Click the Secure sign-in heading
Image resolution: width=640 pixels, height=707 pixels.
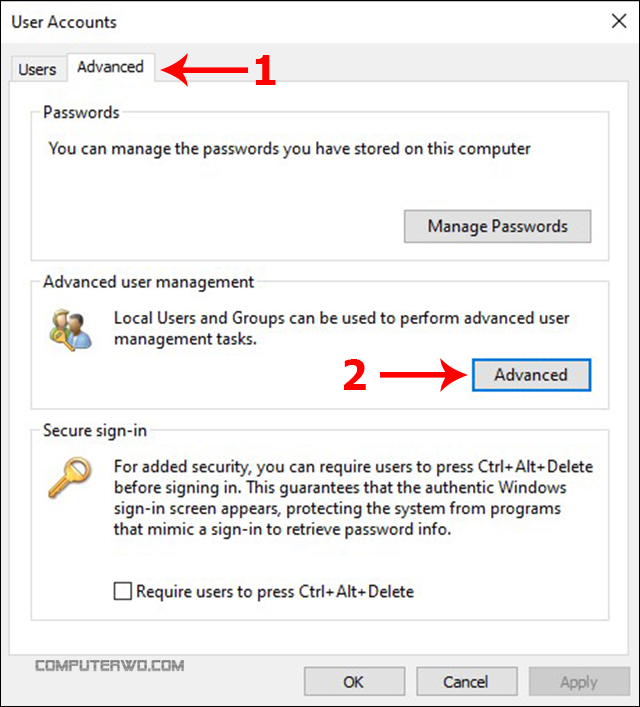pos(95,431)
